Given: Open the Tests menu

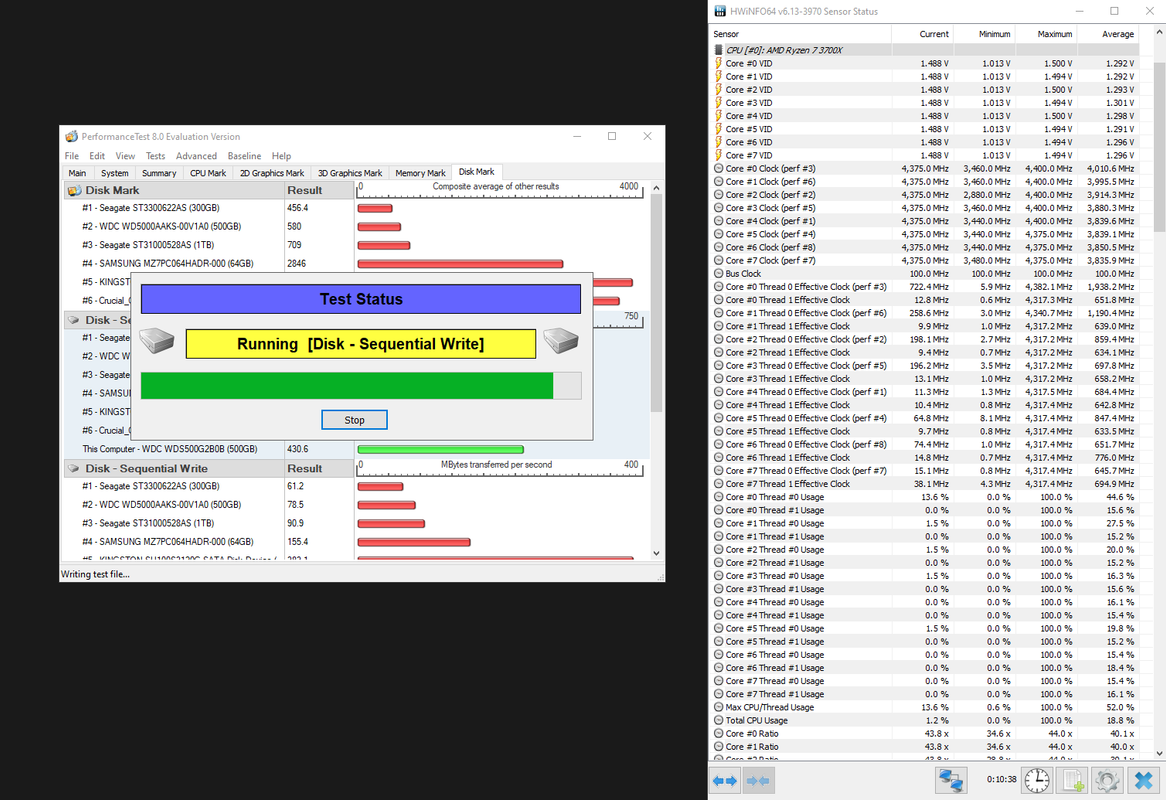Looking at the screenshot, I should coord(155,156).
